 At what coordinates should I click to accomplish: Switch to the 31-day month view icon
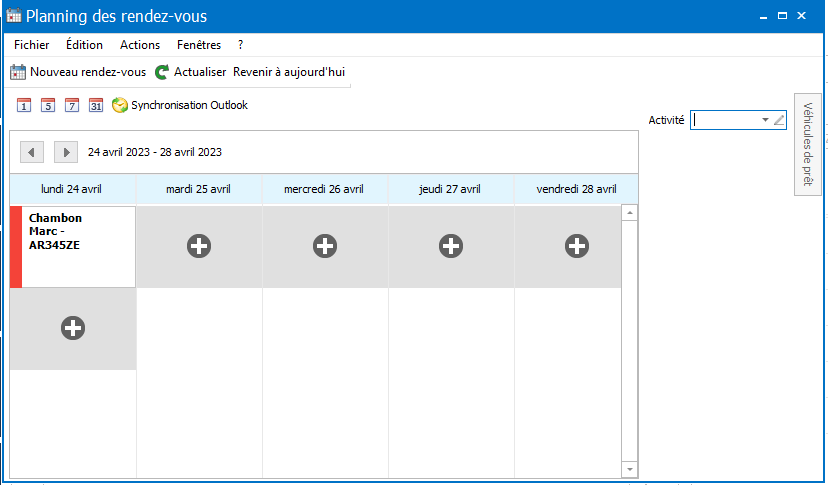click(96, 105)
